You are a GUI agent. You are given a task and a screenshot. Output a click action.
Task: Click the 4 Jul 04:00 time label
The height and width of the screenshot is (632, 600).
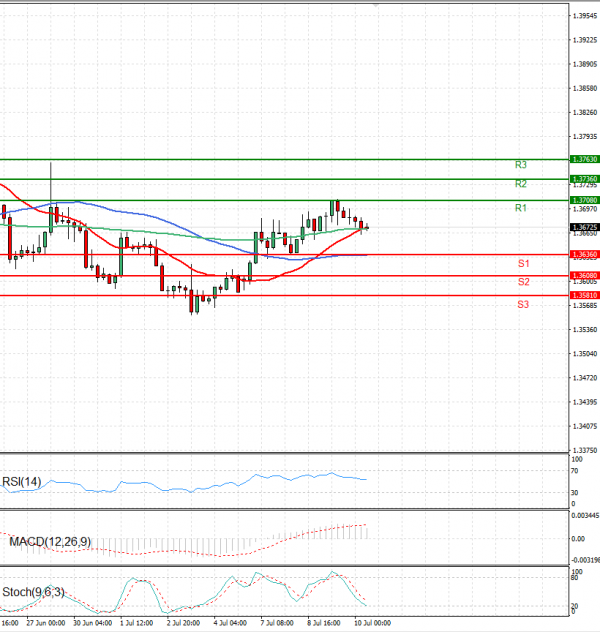pyautogui.click(x=230, y=623)
